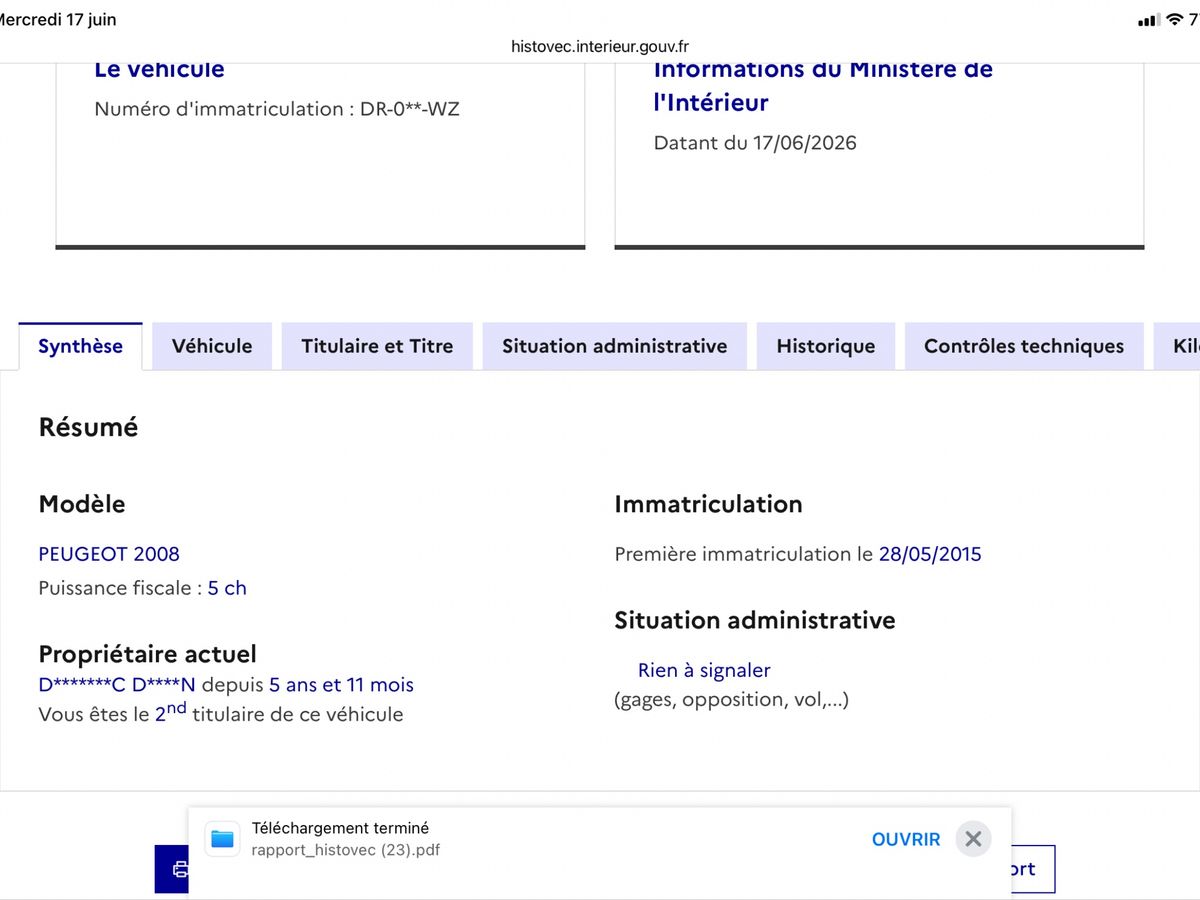The height and width of the screenshot is (900, 1200).
Task: Click the (gages, opposition, vol,...) note
Action: tap(731, 700)
